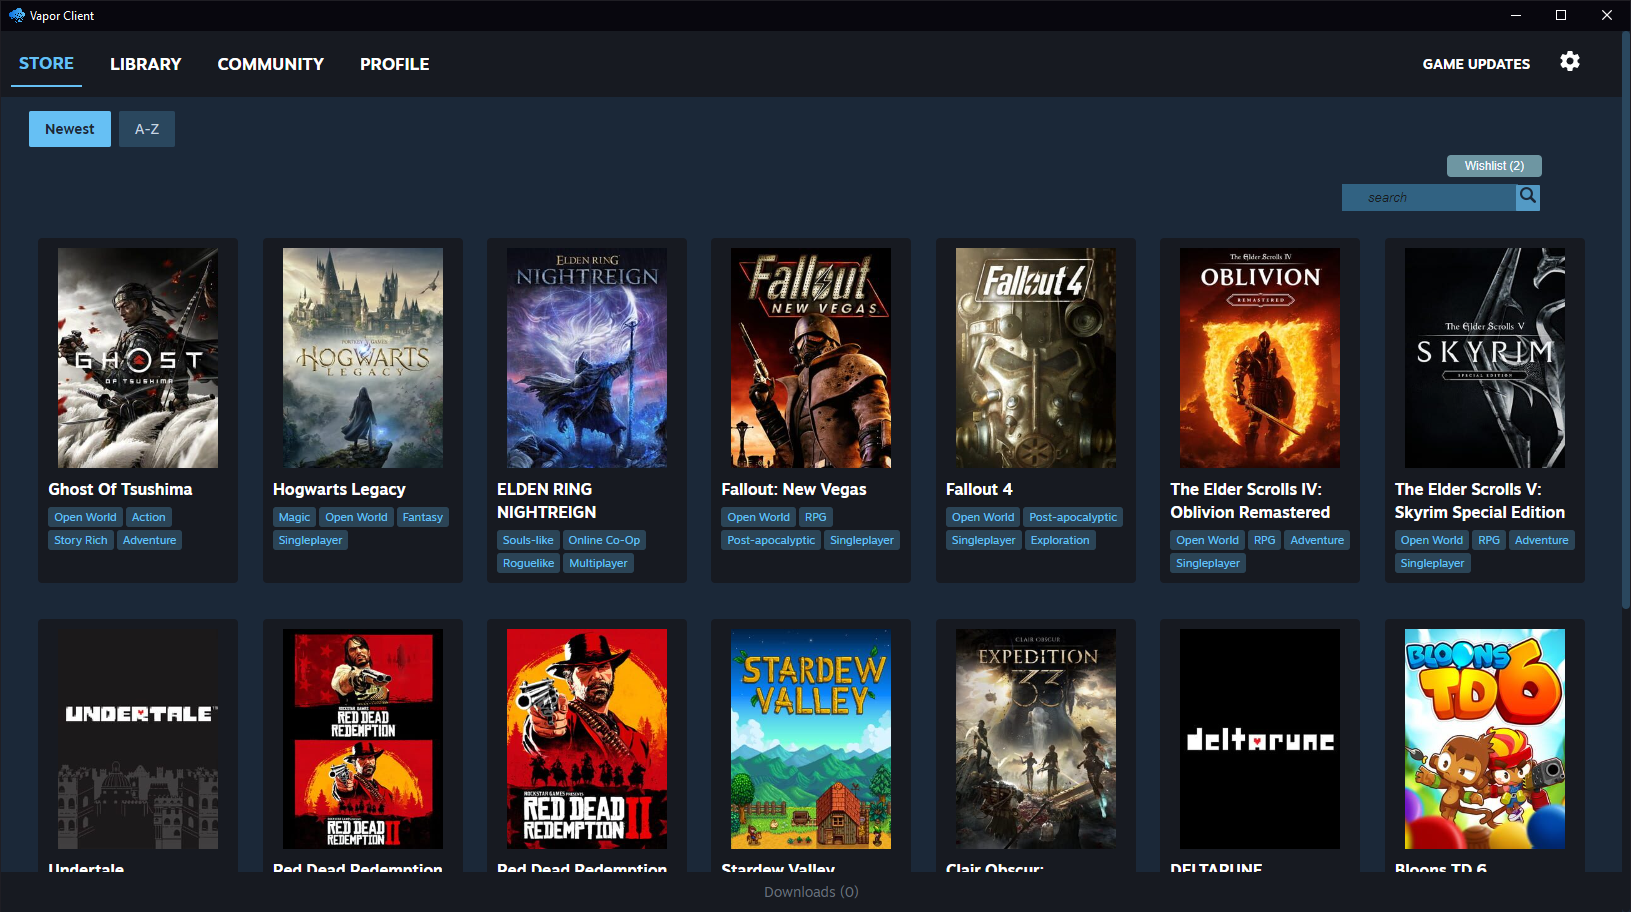Focus the search input field
The width and height of the screenshot is (1631, 912).
click(1428, 197)
